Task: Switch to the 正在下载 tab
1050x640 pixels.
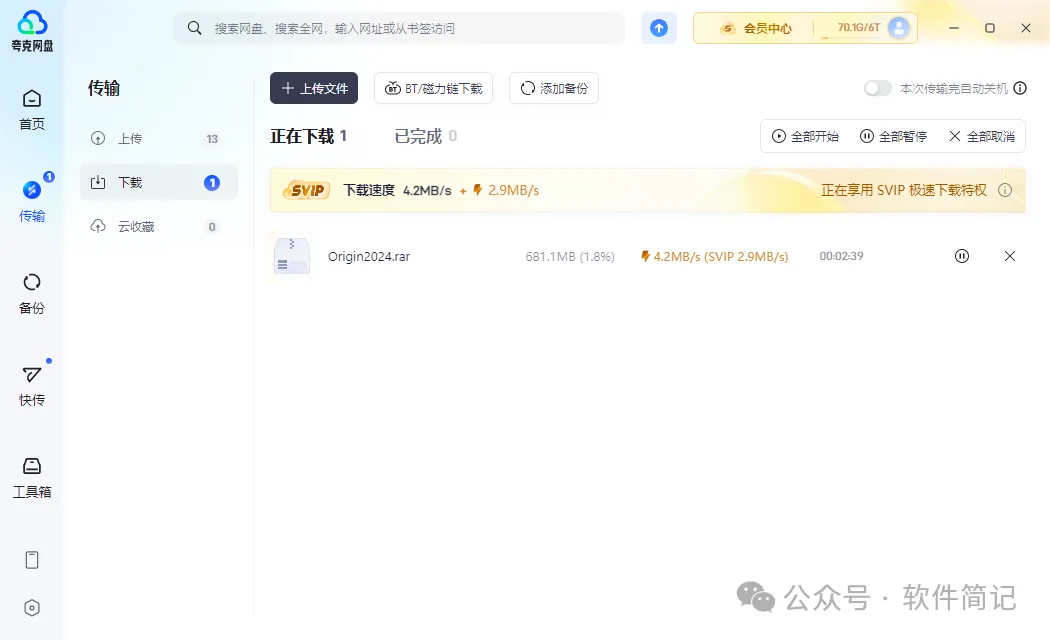Action: click(x=308, y=137)
